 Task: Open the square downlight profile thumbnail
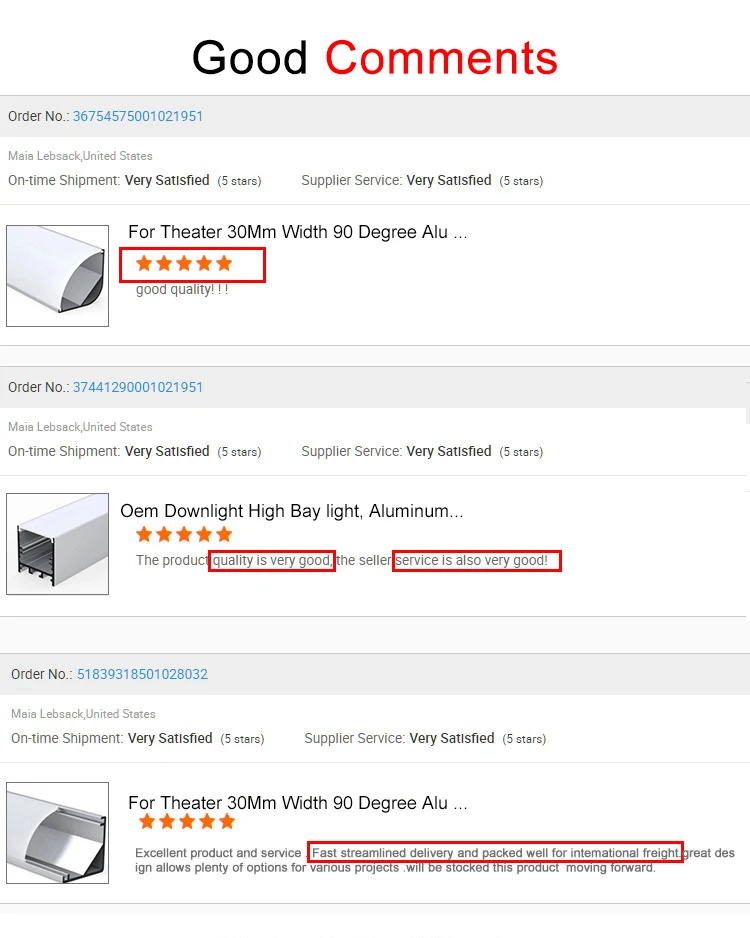[x=57, y=544]
